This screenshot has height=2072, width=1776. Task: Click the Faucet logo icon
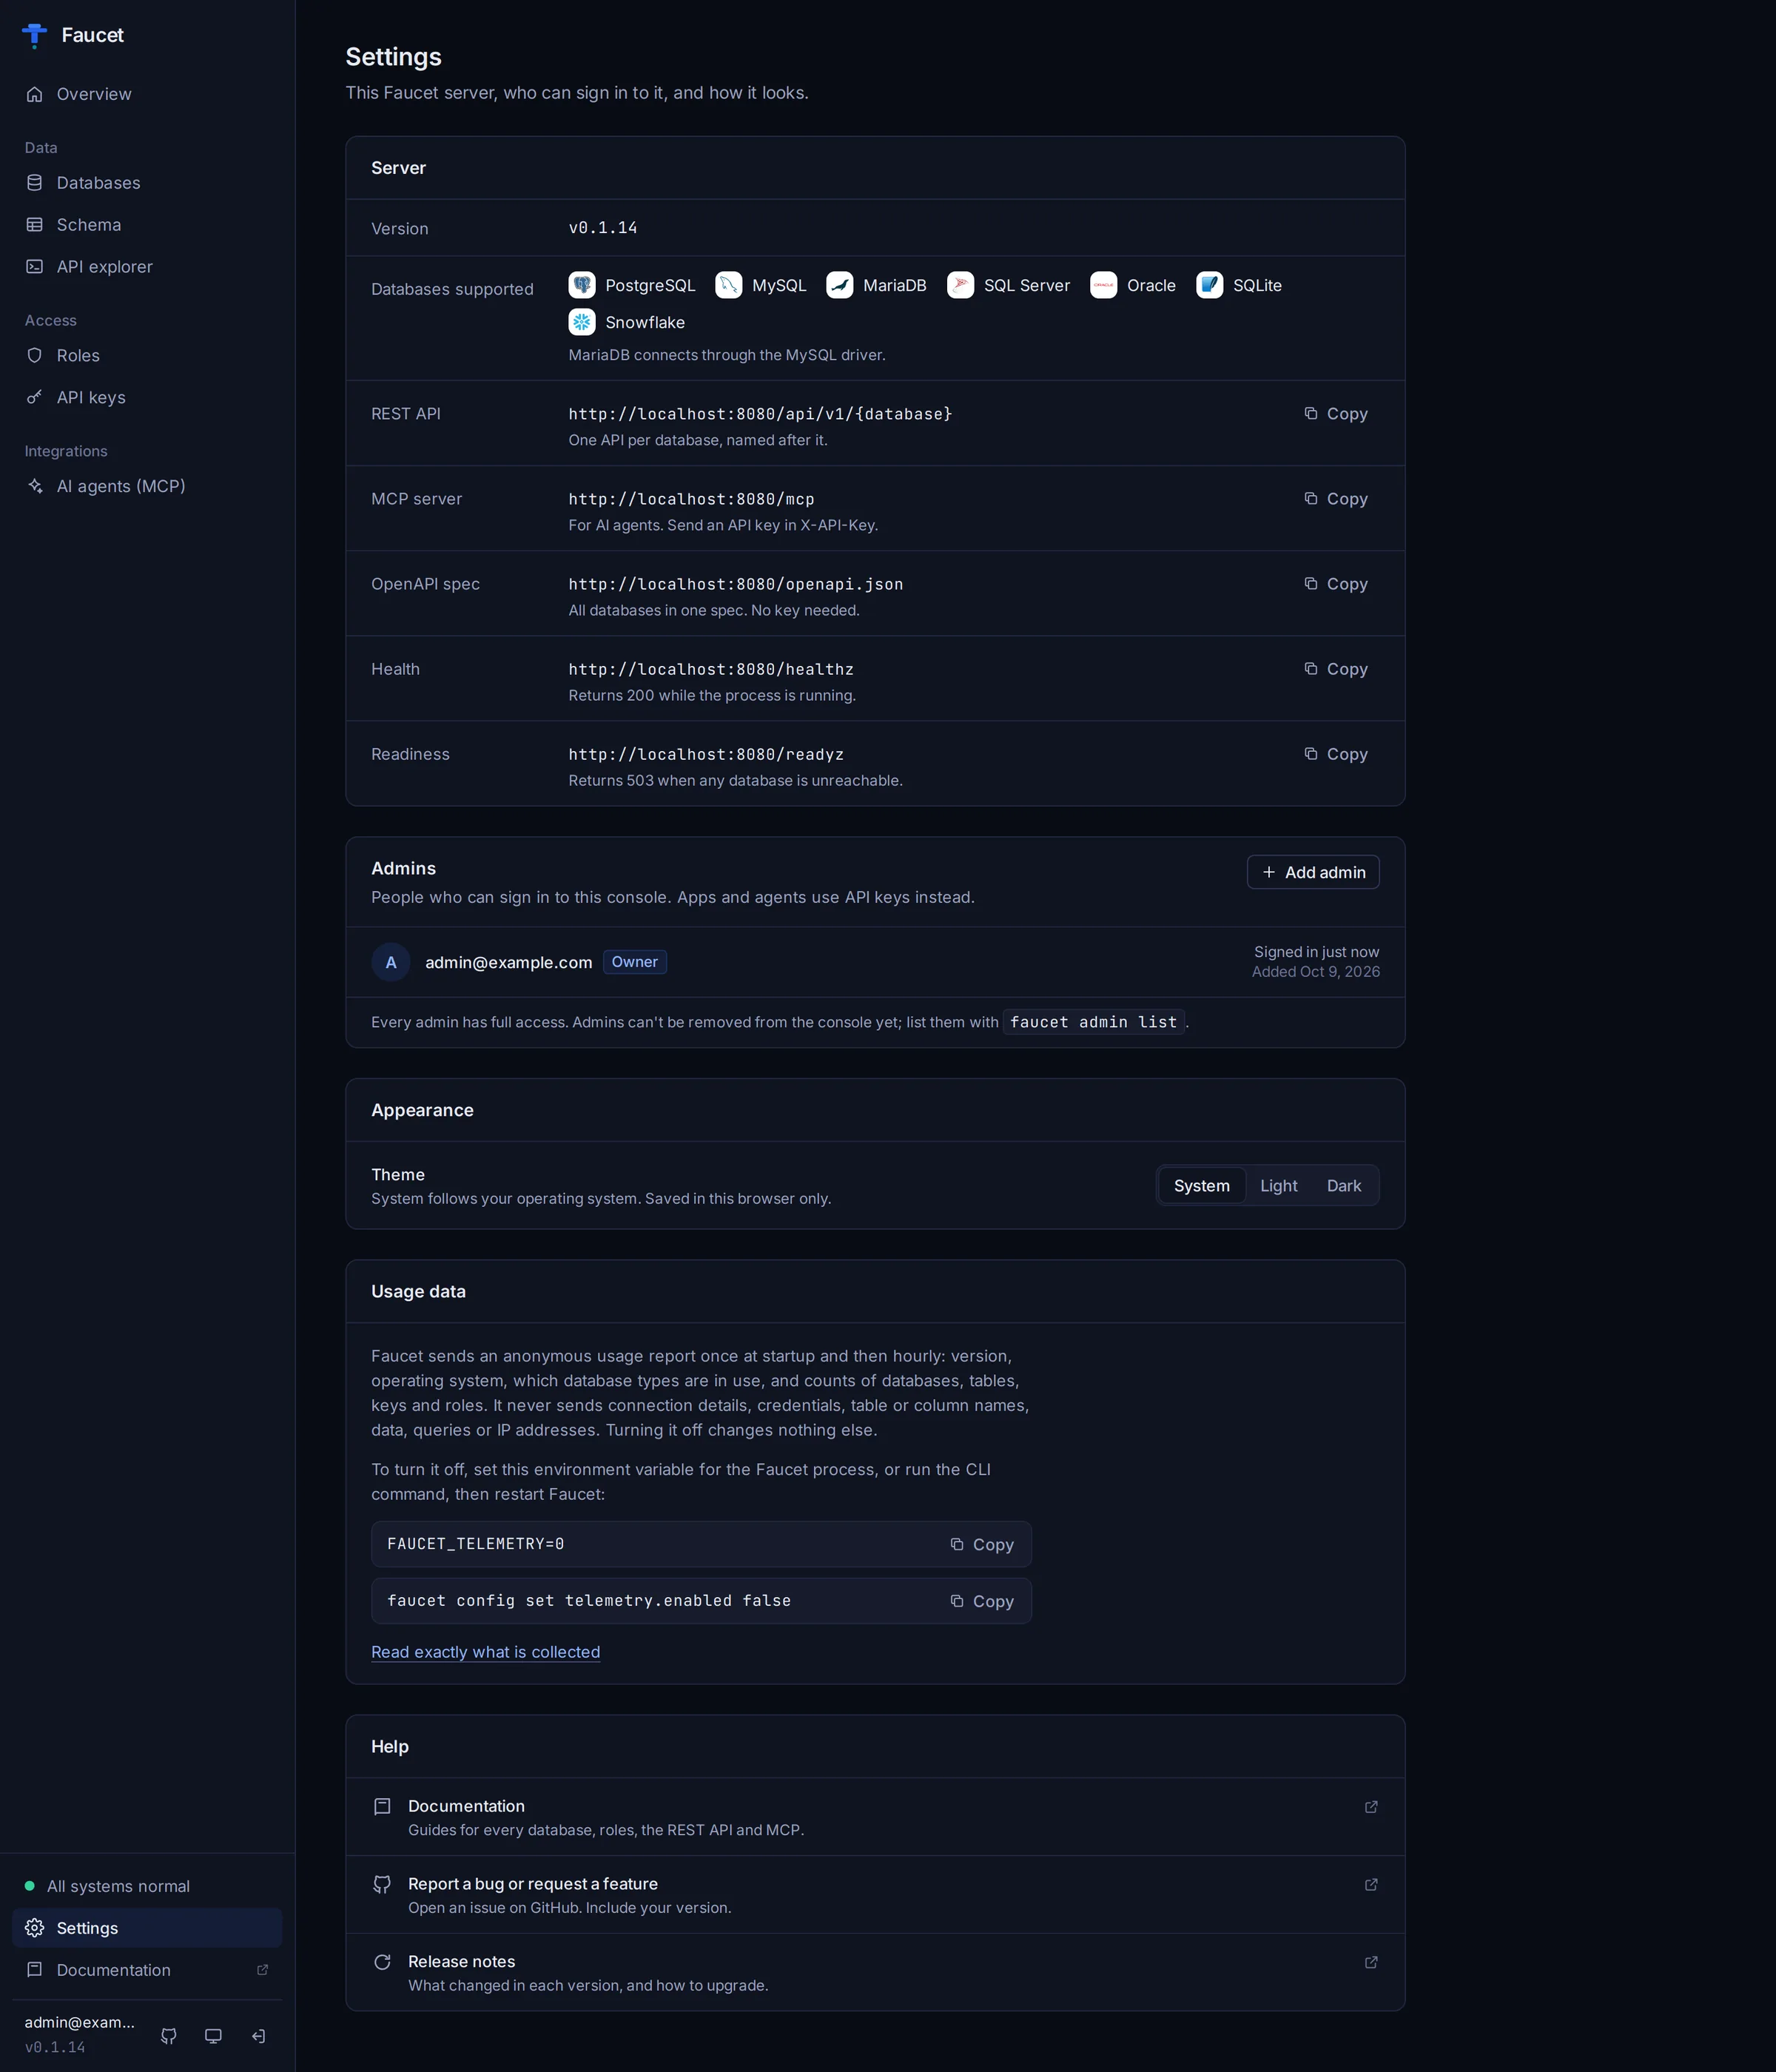[35, 35]
